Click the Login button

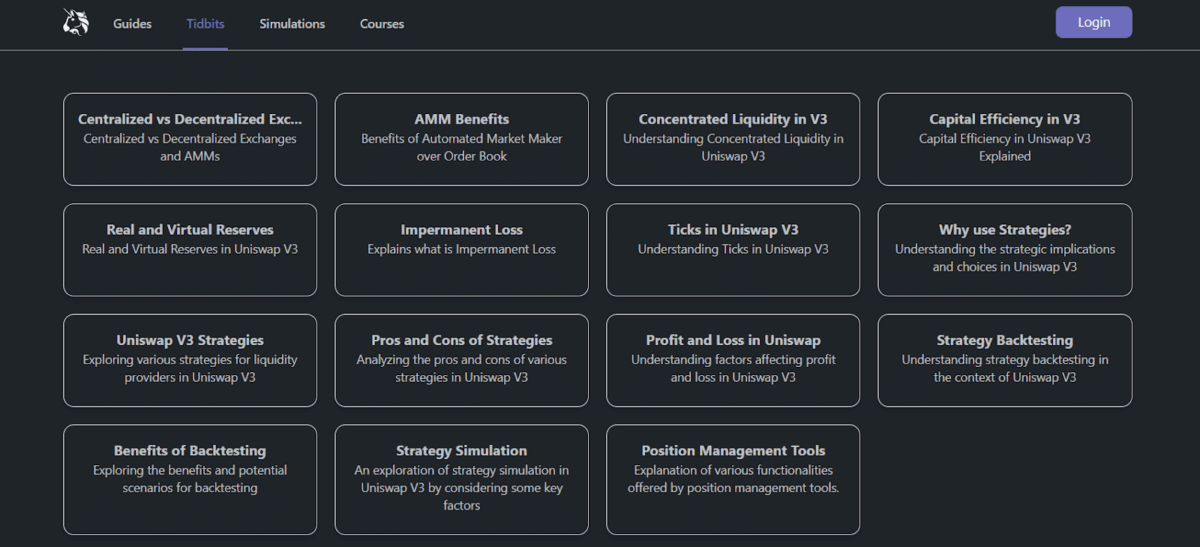click(x=1094, y=22)
